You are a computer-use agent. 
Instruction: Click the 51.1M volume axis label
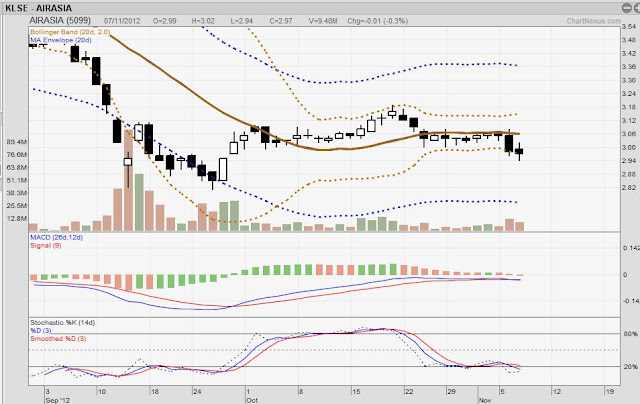17,180
